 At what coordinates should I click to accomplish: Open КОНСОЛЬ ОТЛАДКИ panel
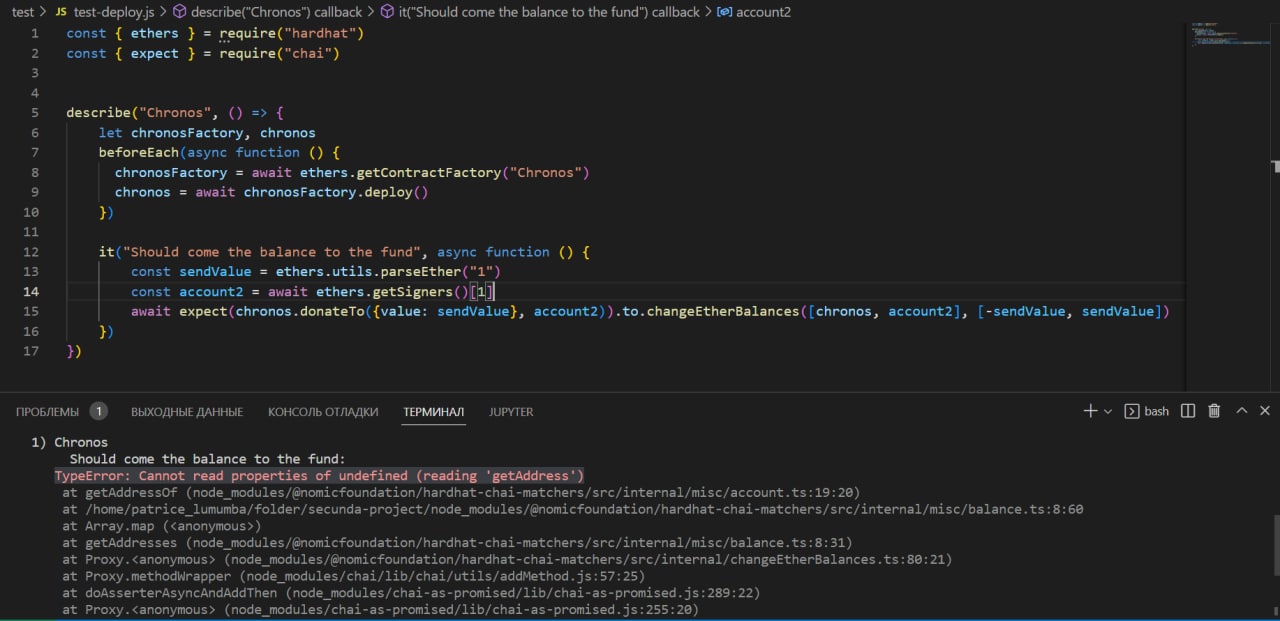click(322, 411)
